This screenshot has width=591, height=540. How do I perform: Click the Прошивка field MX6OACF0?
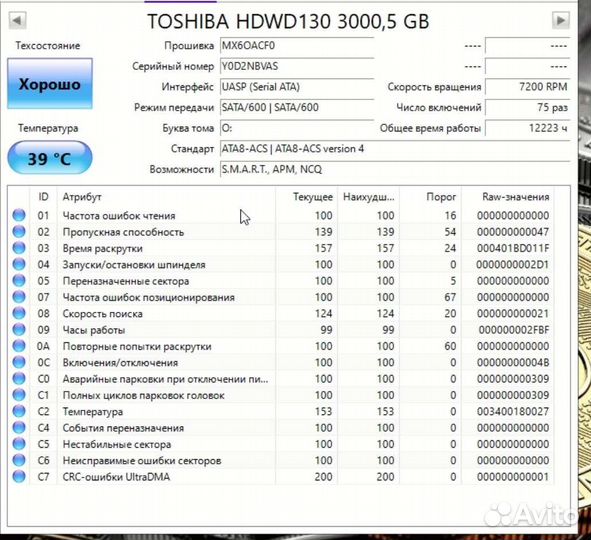click(x=297, y=46)
